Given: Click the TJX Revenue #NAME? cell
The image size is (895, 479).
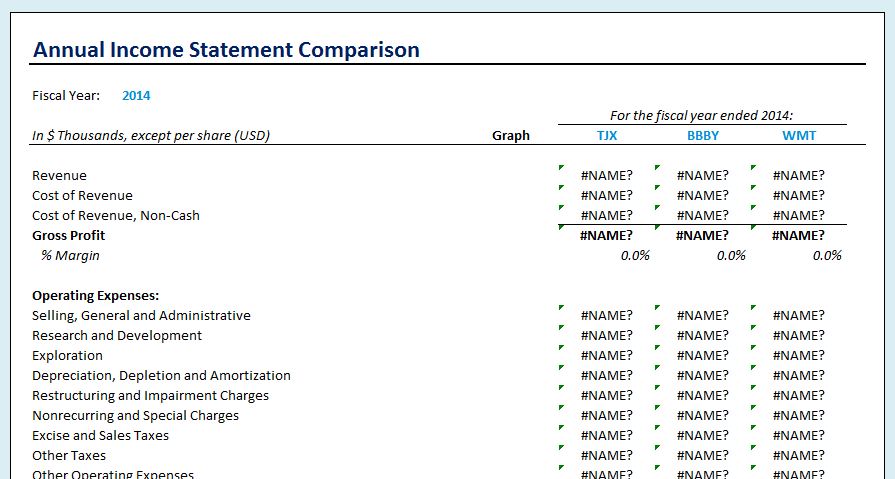Looking at the screenshot, I should pos(607,175).
